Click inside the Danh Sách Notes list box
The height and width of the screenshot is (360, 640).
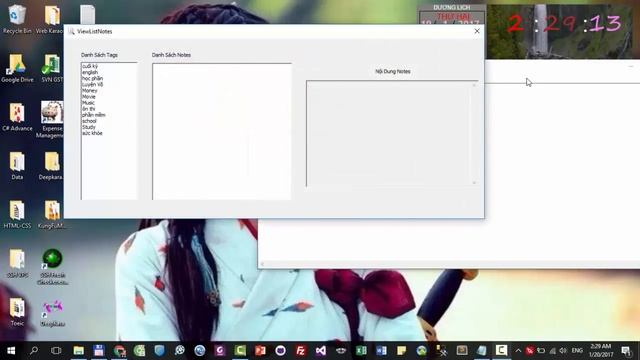[222, 131]
